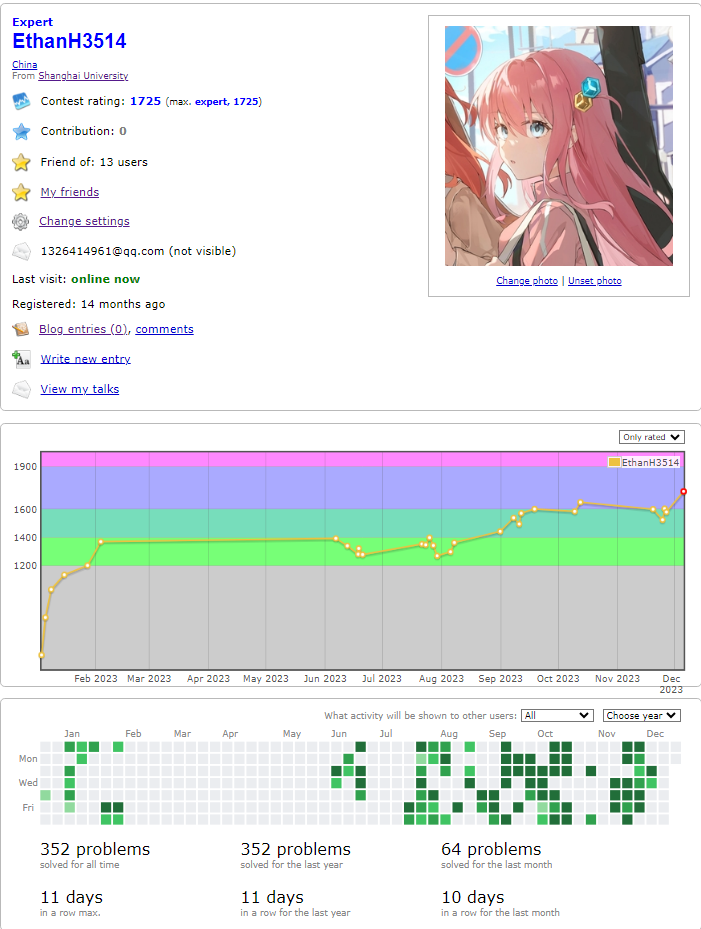Click the profile avatar image

coord(559,146)
